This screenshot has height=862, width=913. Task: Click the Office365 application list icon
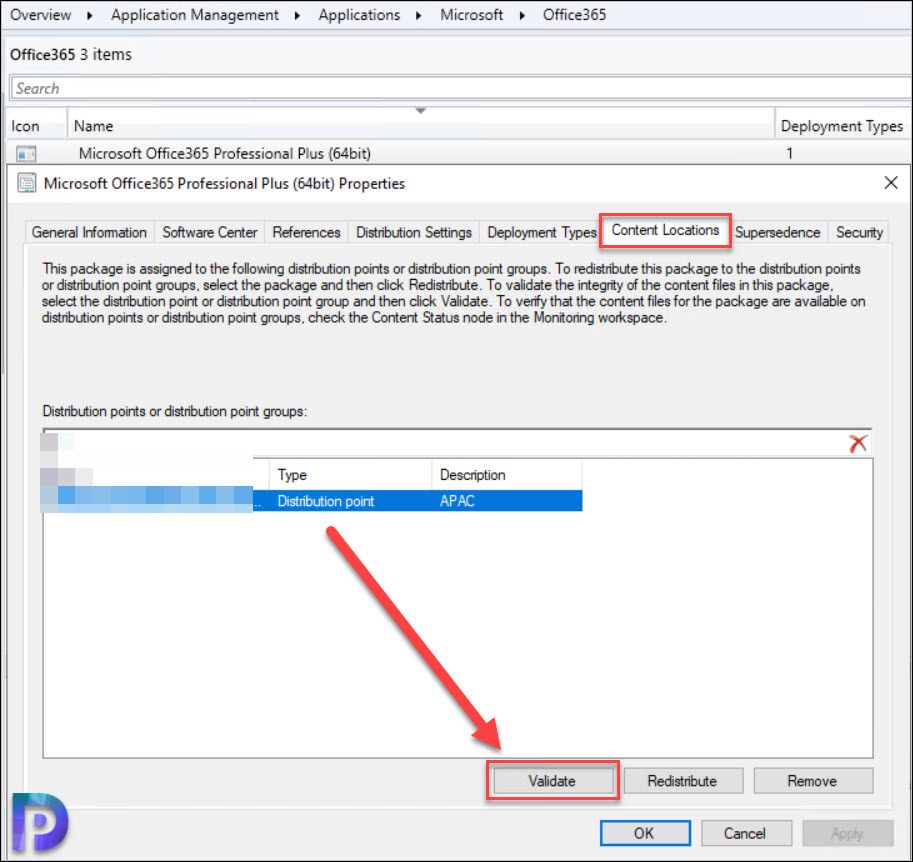point(26,154)
